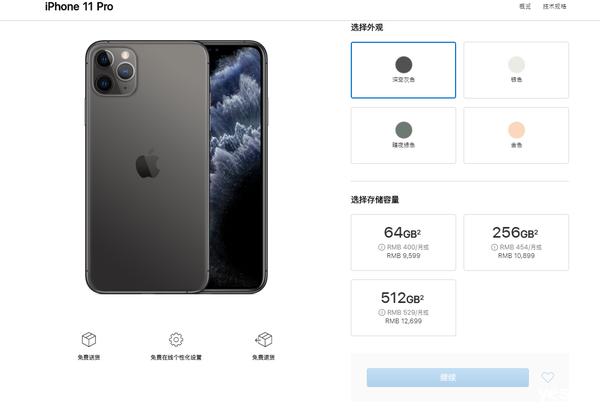Screen dimensions: 600x417
Task: Click the iPhone 11 Pro page title
Action: [x=79, y=7]
